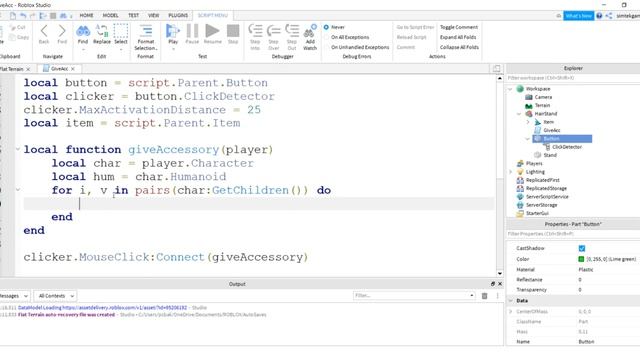Click the editor split view icon above scrollbar

coord(496,69)
